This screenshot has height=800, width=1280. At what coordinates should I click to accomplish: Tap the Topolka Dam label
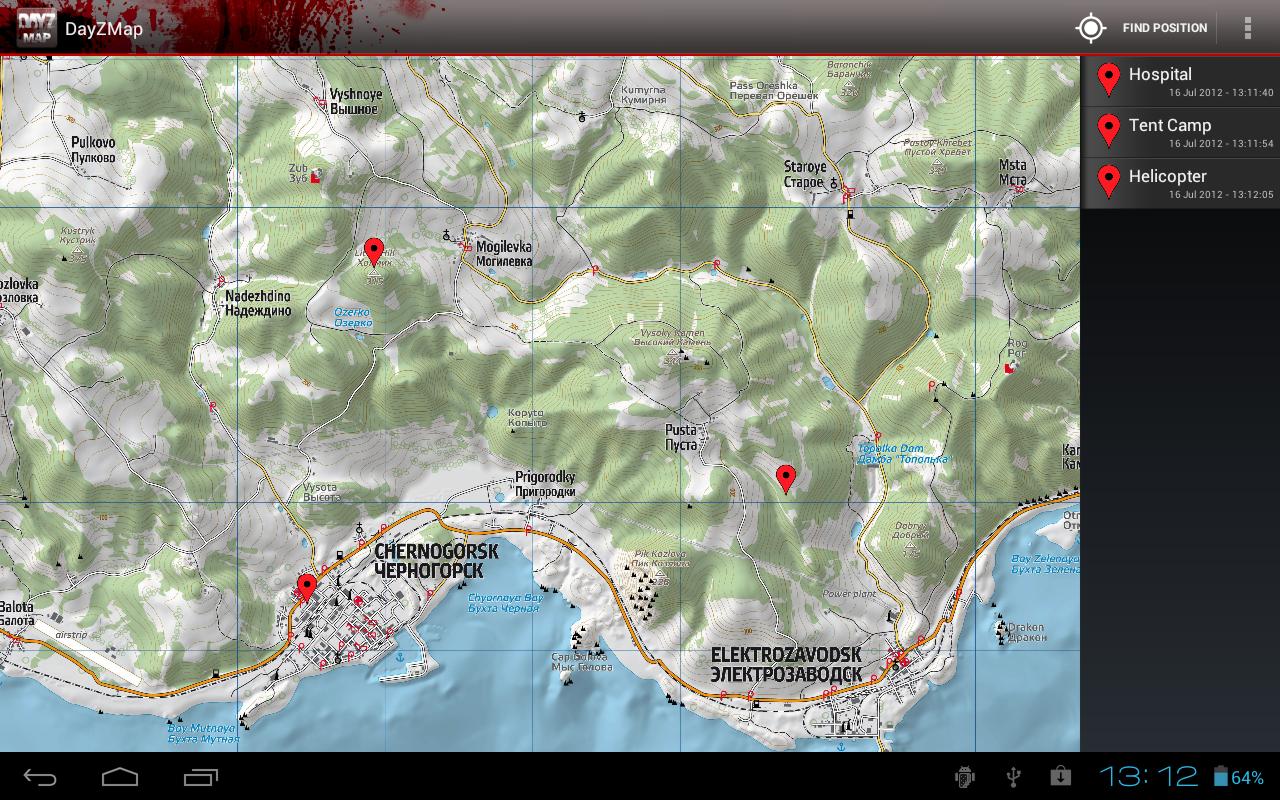coord(903,454)
